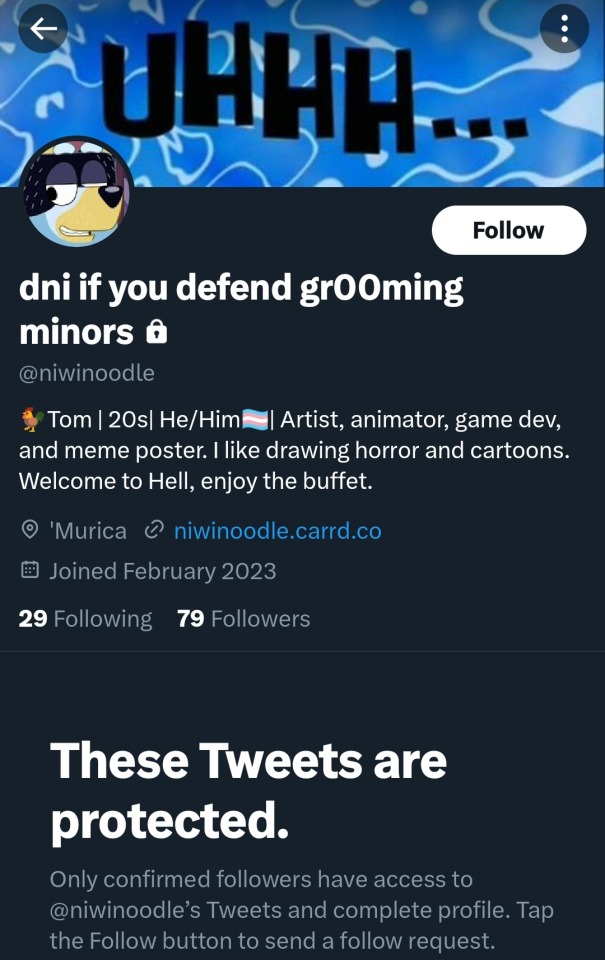
Task: Click the location pin icon
Action: (30, 530)
